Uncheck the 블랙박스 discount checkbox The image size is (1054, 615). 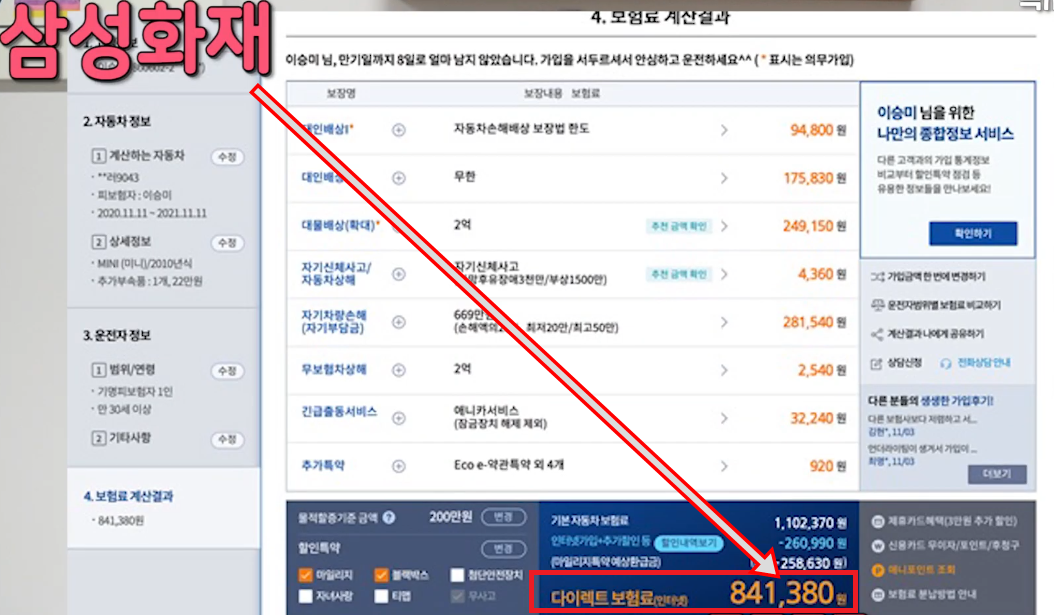tap(381, 575)
